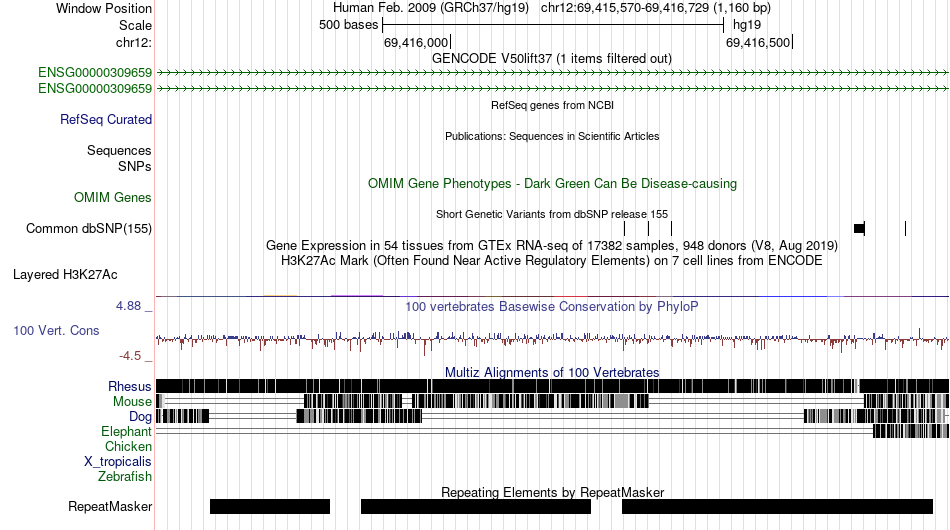Click the Mouse alignment block in the middle
950x530 pixels.
coord(530,401)
